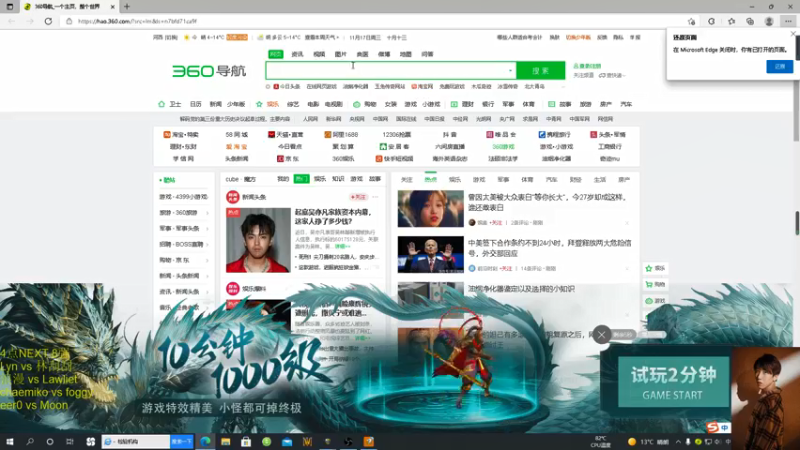Open Windows taskbar search icon

30,442
